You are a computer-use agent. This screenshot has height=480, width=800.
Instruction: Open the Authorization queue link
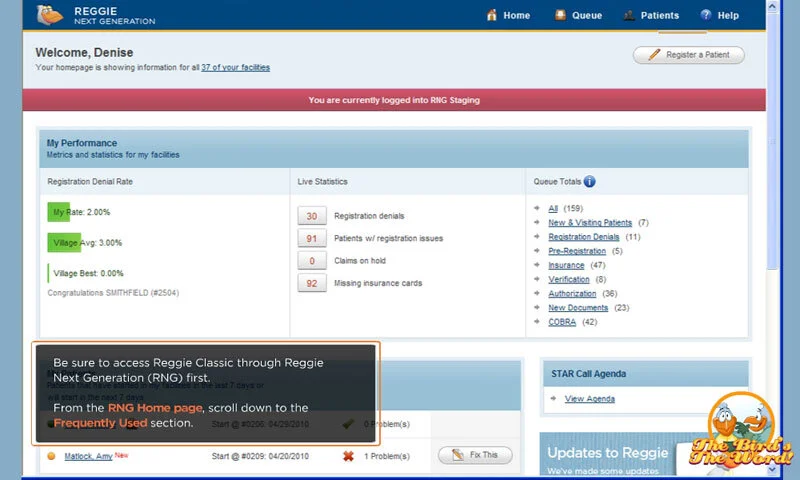click(572, 293)
